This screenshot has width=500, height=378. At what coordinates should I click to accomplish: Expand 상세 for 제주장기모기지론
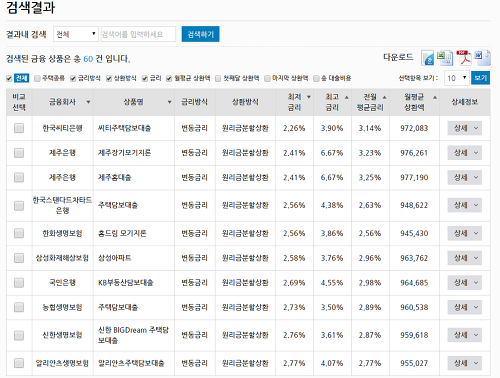click(x=465, y=153)
